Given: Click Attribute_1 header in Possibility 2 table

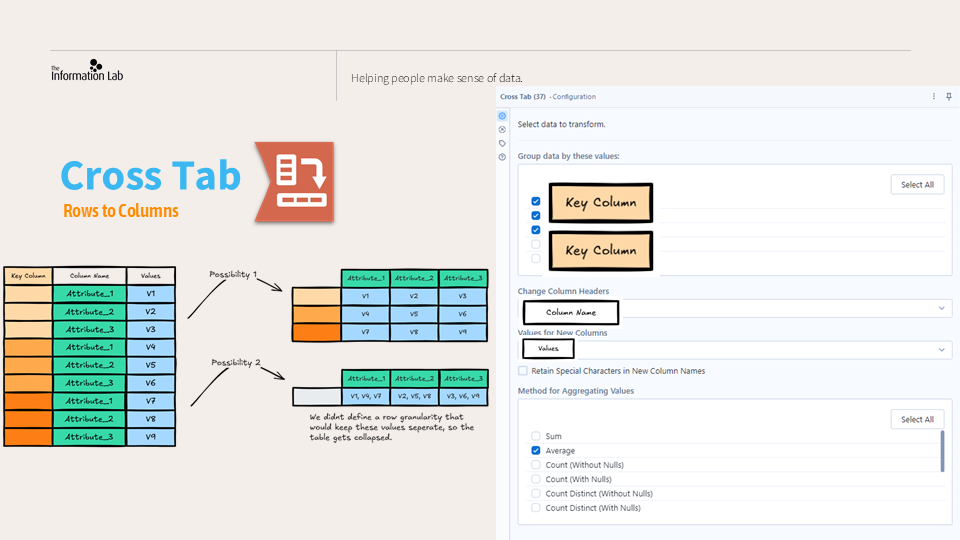Looking at the screenshot, I should coord(366,378).
